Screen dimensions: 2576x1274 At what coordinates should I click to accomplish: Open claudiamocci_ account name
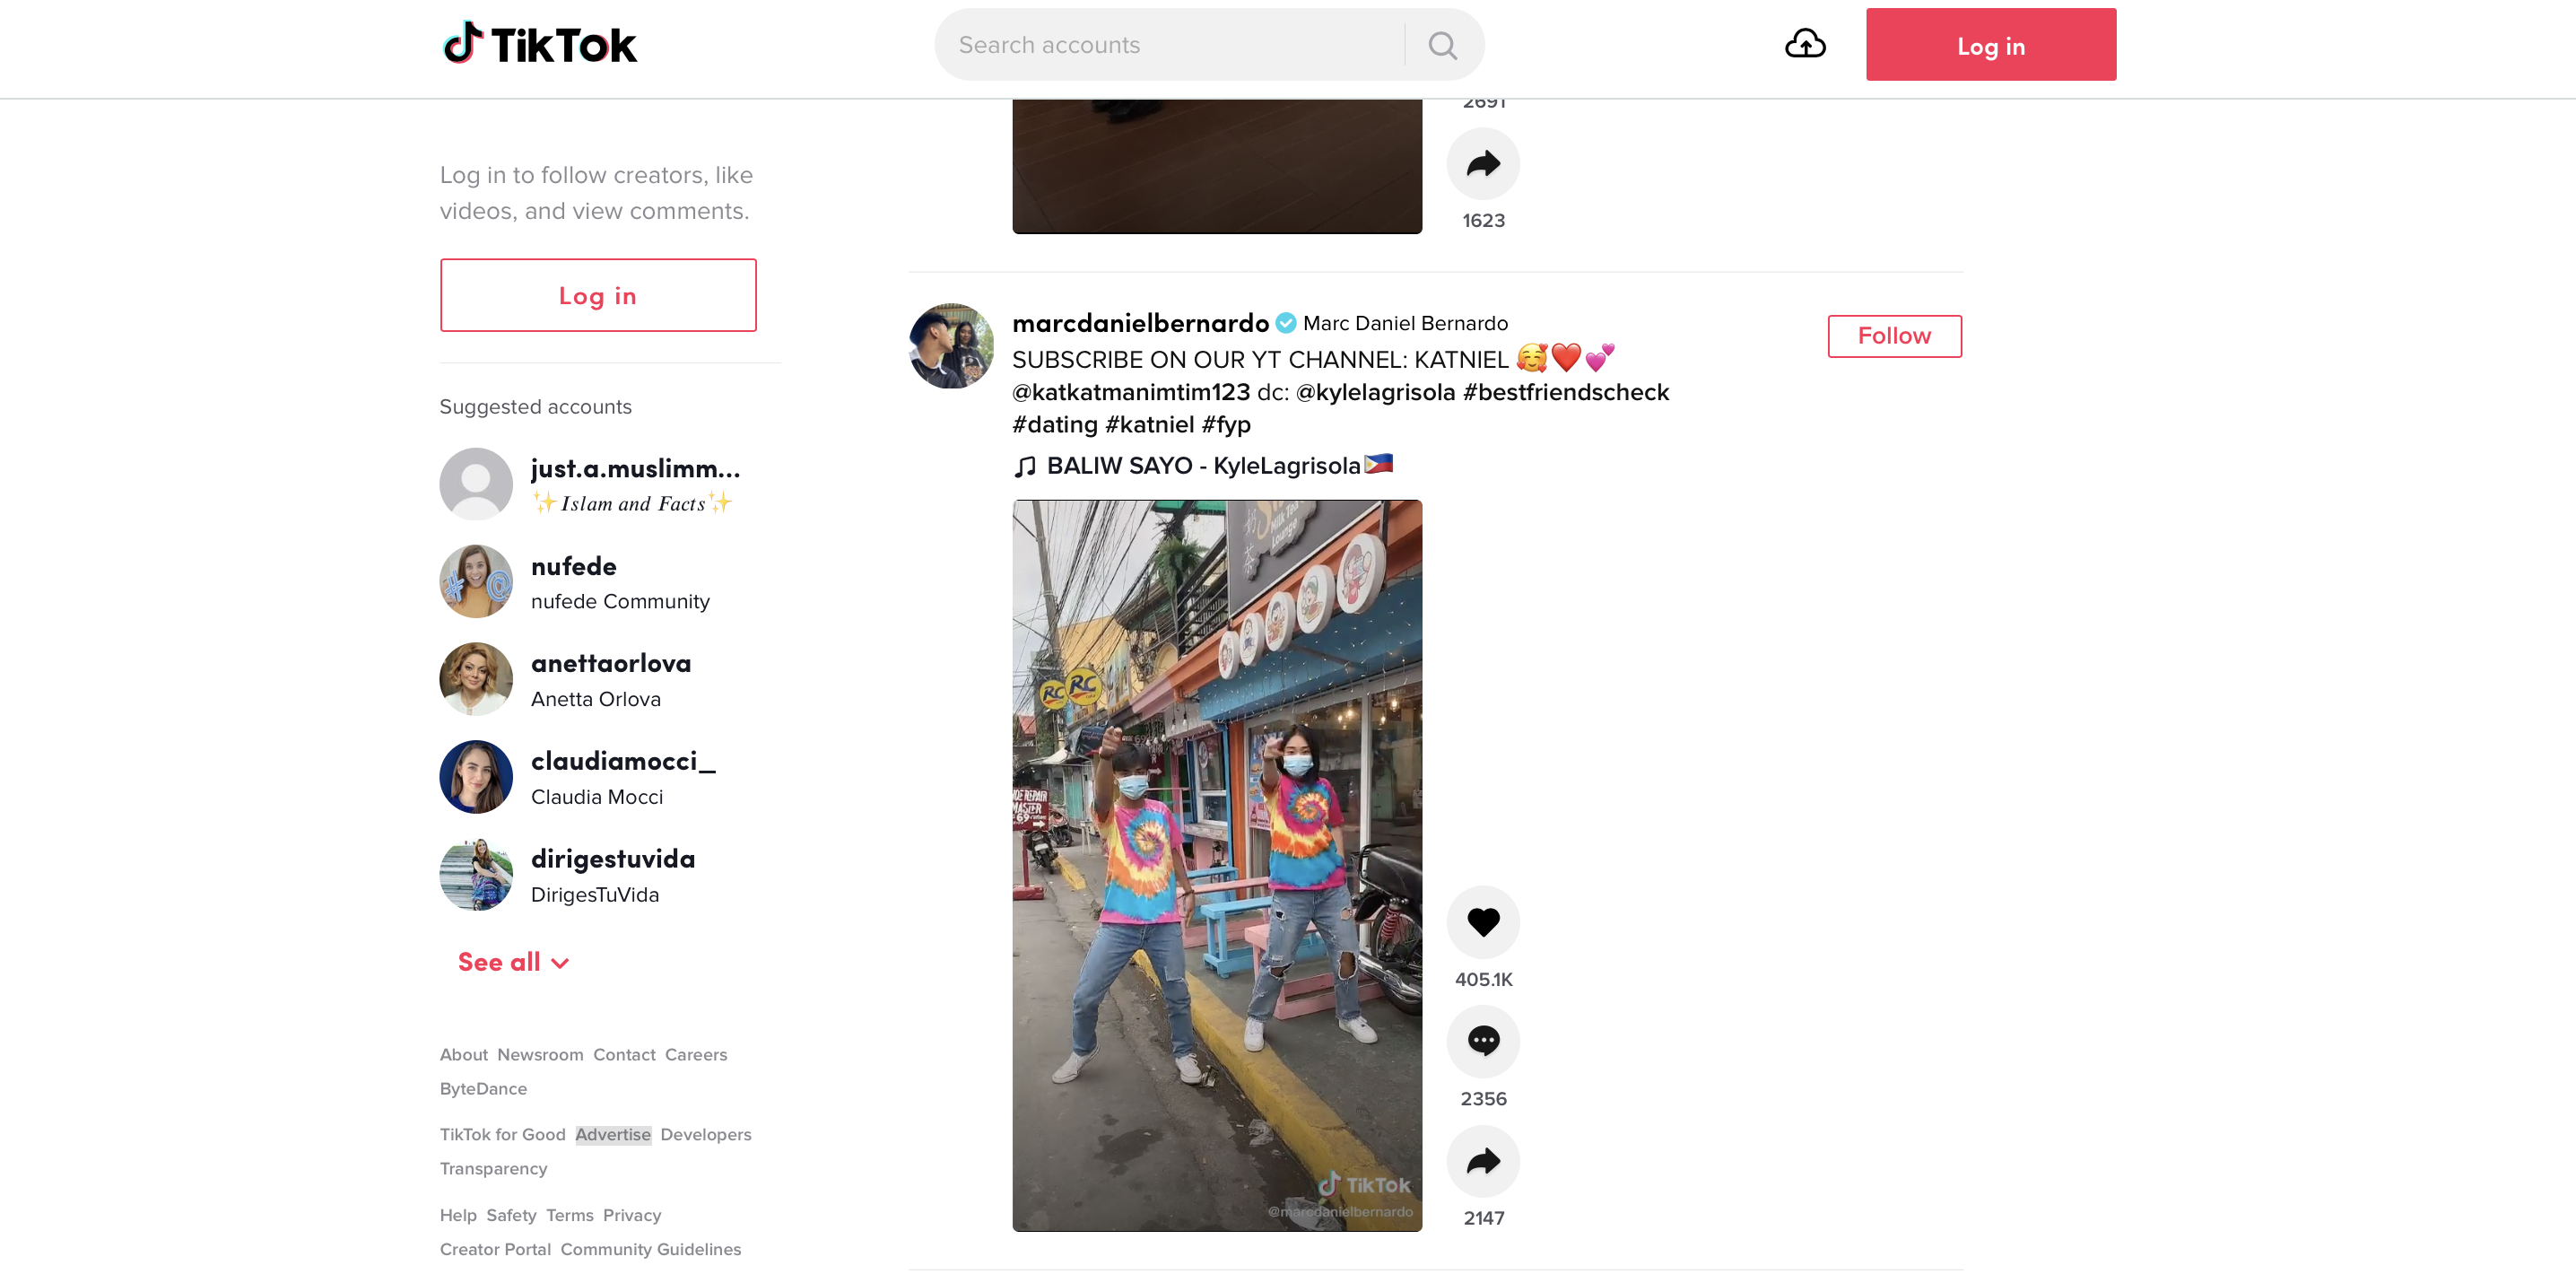tap(623, 762)
